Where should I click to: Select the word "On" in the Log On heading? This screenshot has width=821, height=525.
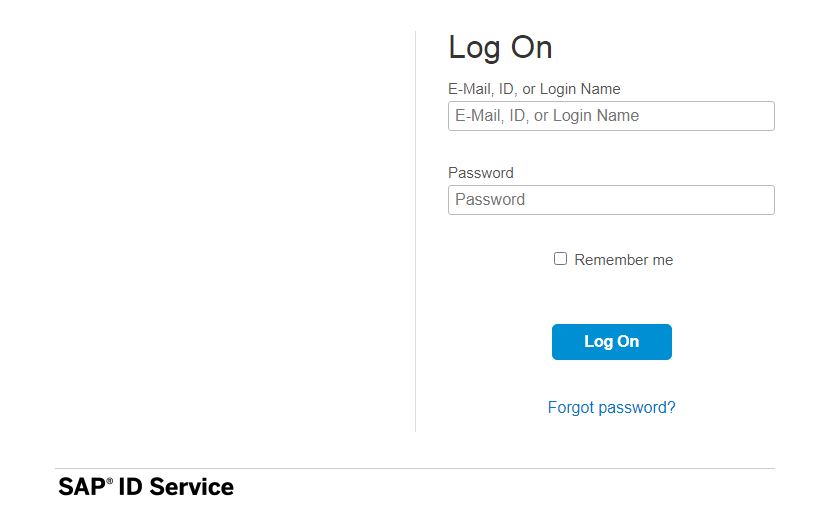click(x=532, y=48)
